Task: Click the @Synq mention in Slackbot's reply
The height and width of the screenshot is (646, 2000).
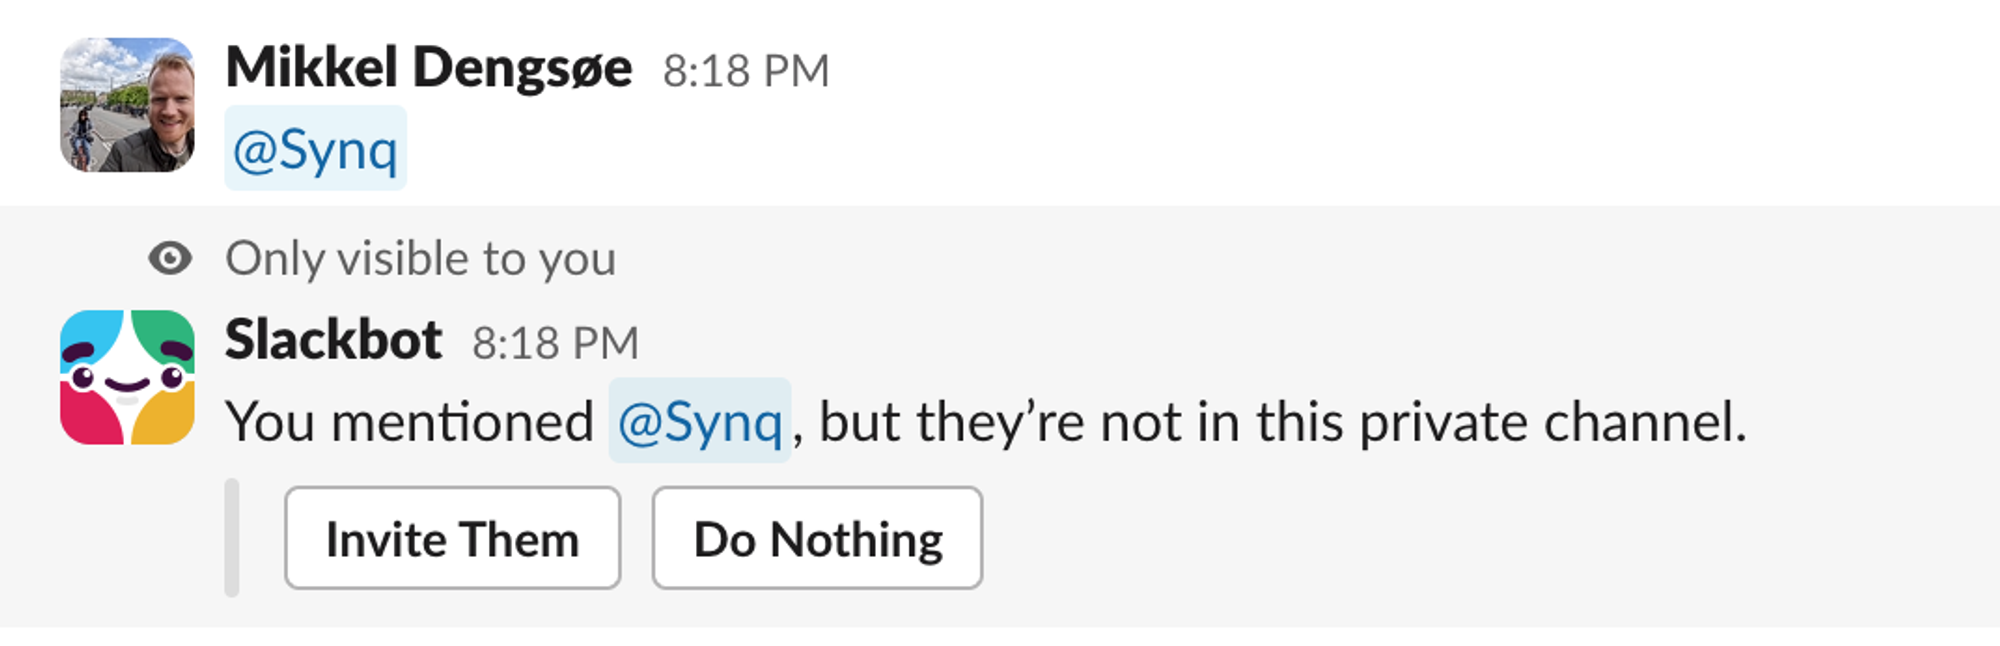Action: tap(700, 421)
